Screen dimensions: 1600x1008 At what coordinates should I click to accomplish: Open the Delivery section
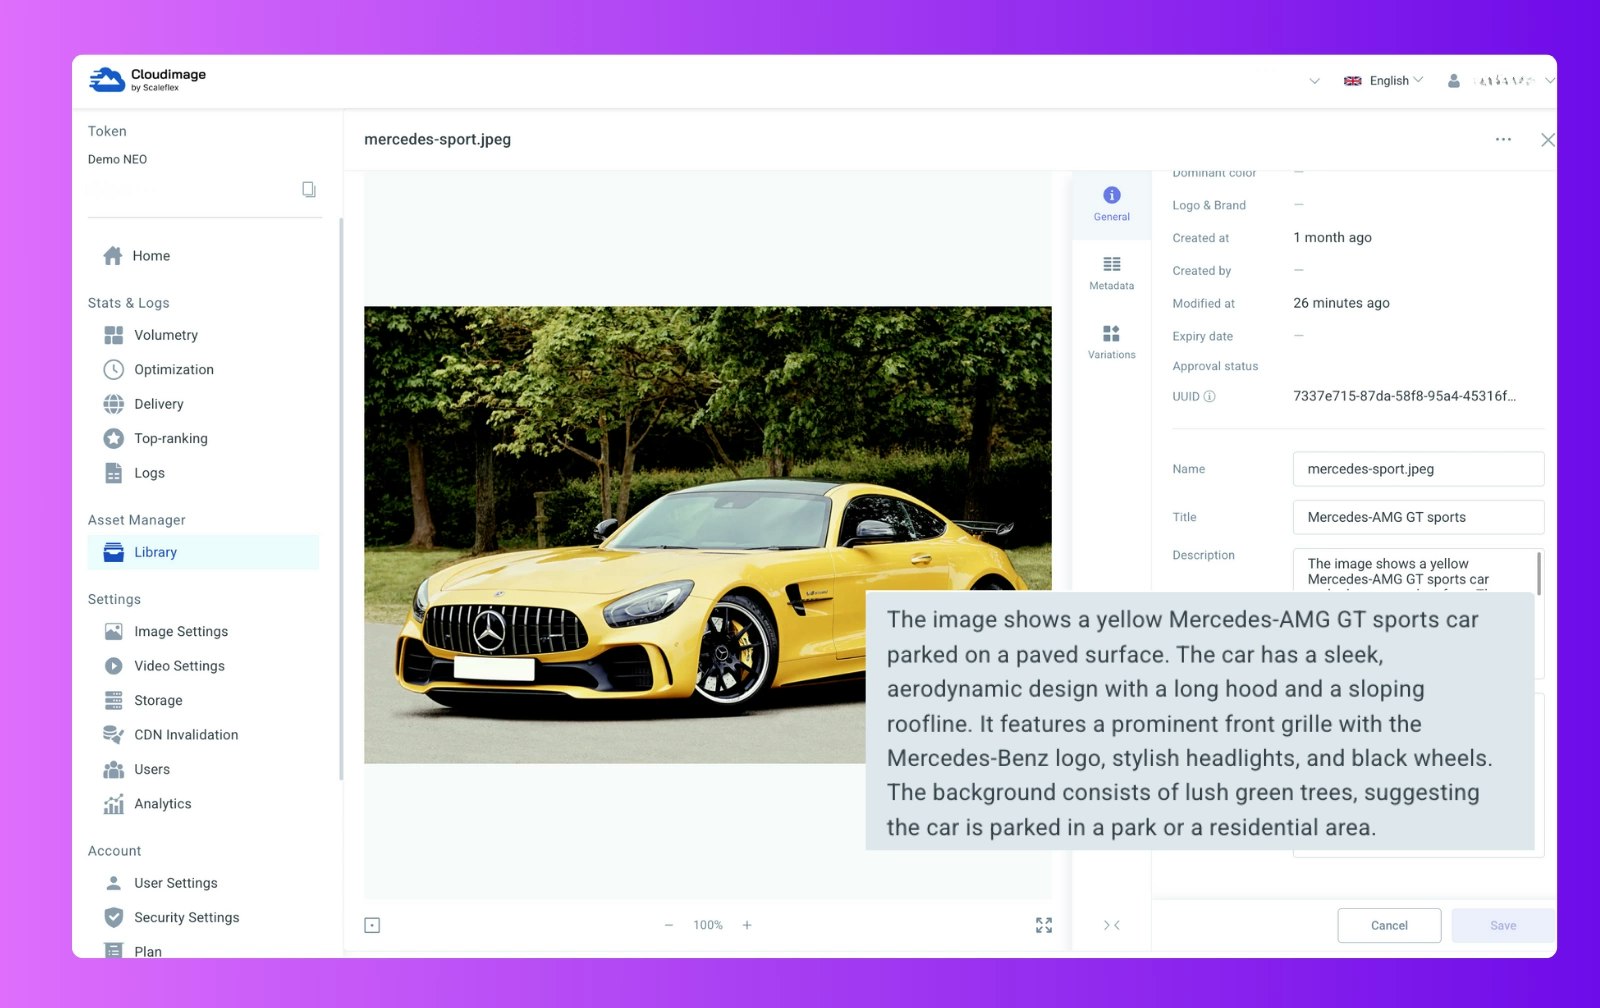click(158, 404)
